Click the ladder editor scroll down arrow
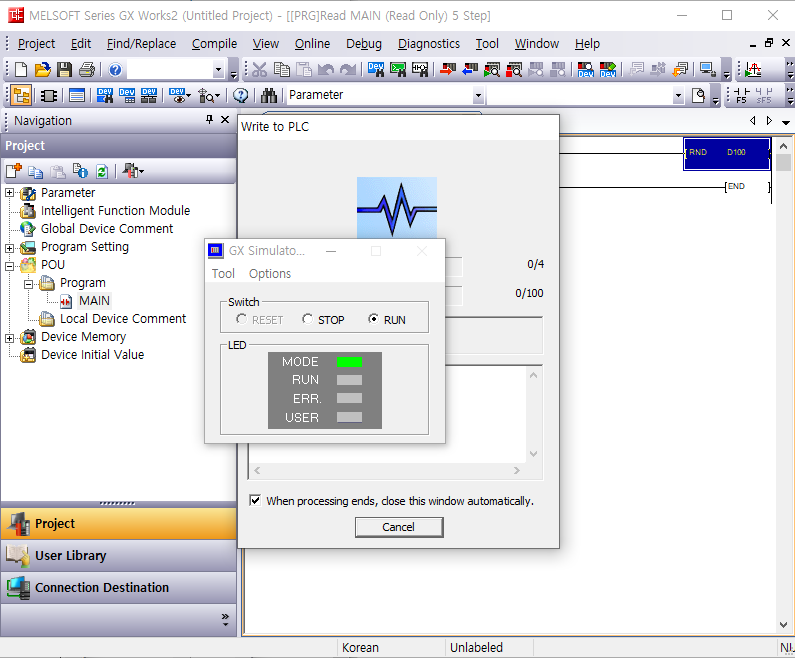The width and height of the screenshot is (795, 658). point(783,625)
